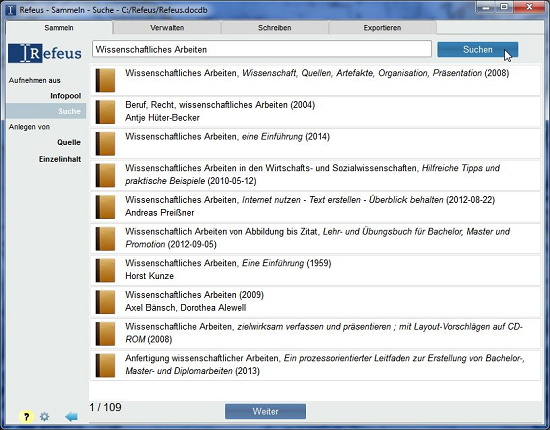Switch to the Verwalten tab
Image resolution: width=550 pixels, height=430 pixels.
pos(167,28)
